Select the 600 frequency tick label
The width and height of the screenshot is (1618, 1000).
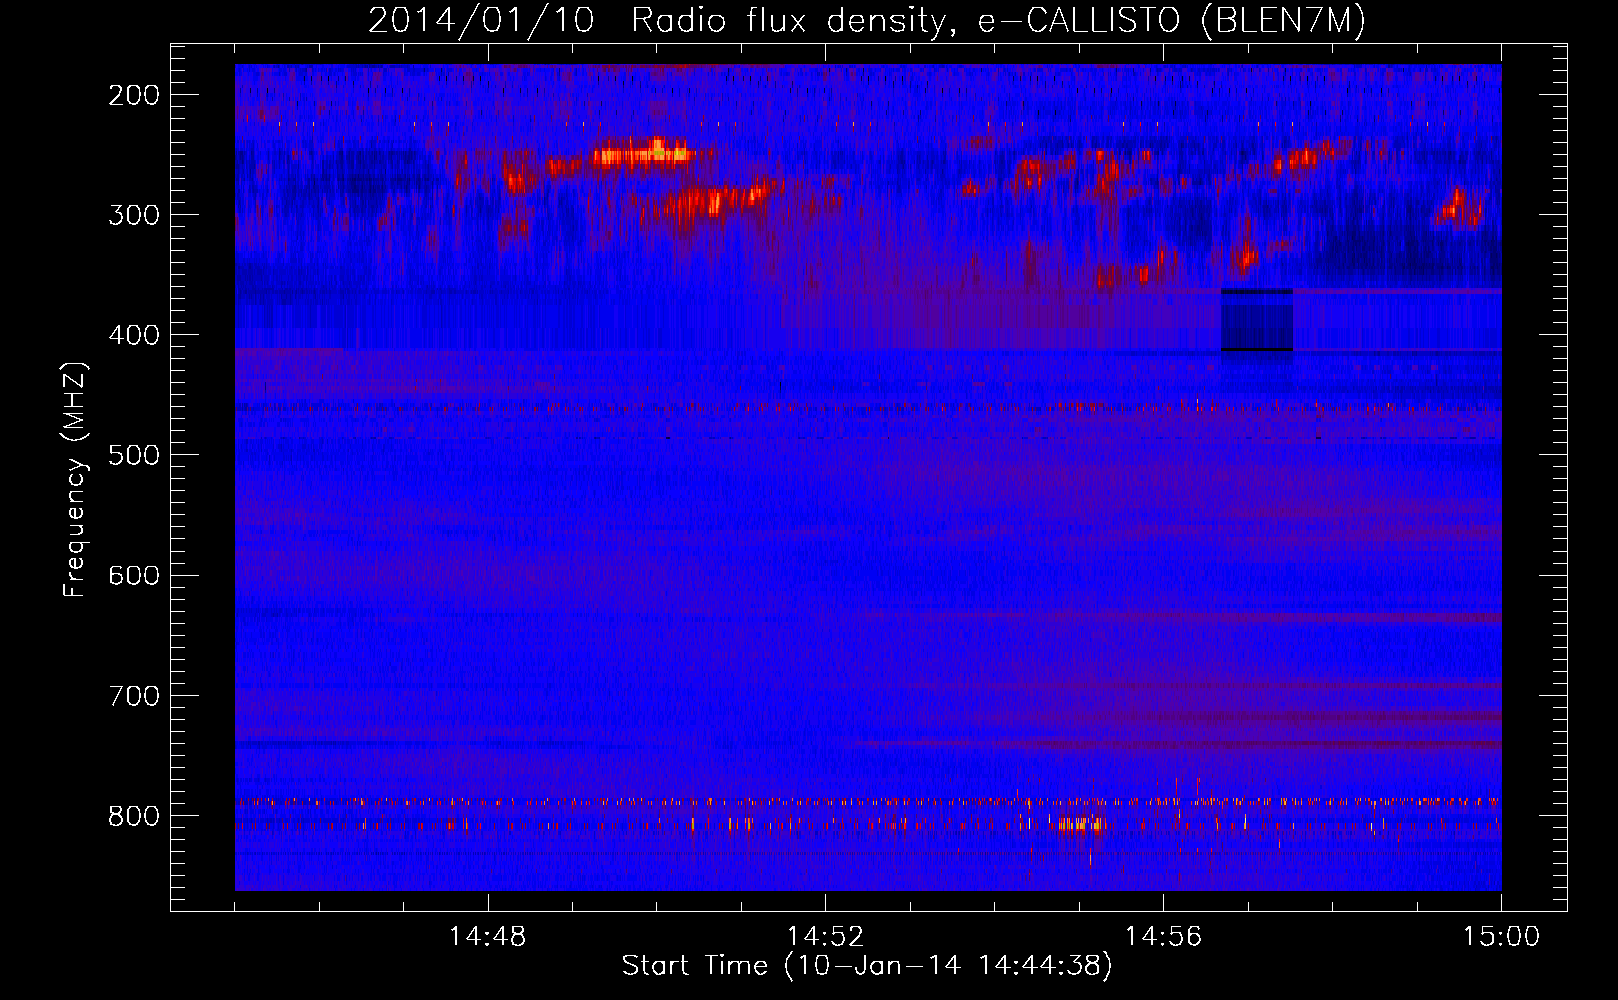tap(134, 575)
